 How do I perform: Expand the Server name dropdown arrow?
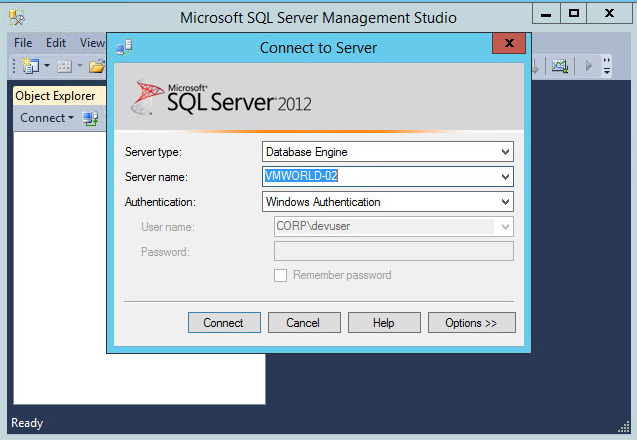[x=505, y=177]
